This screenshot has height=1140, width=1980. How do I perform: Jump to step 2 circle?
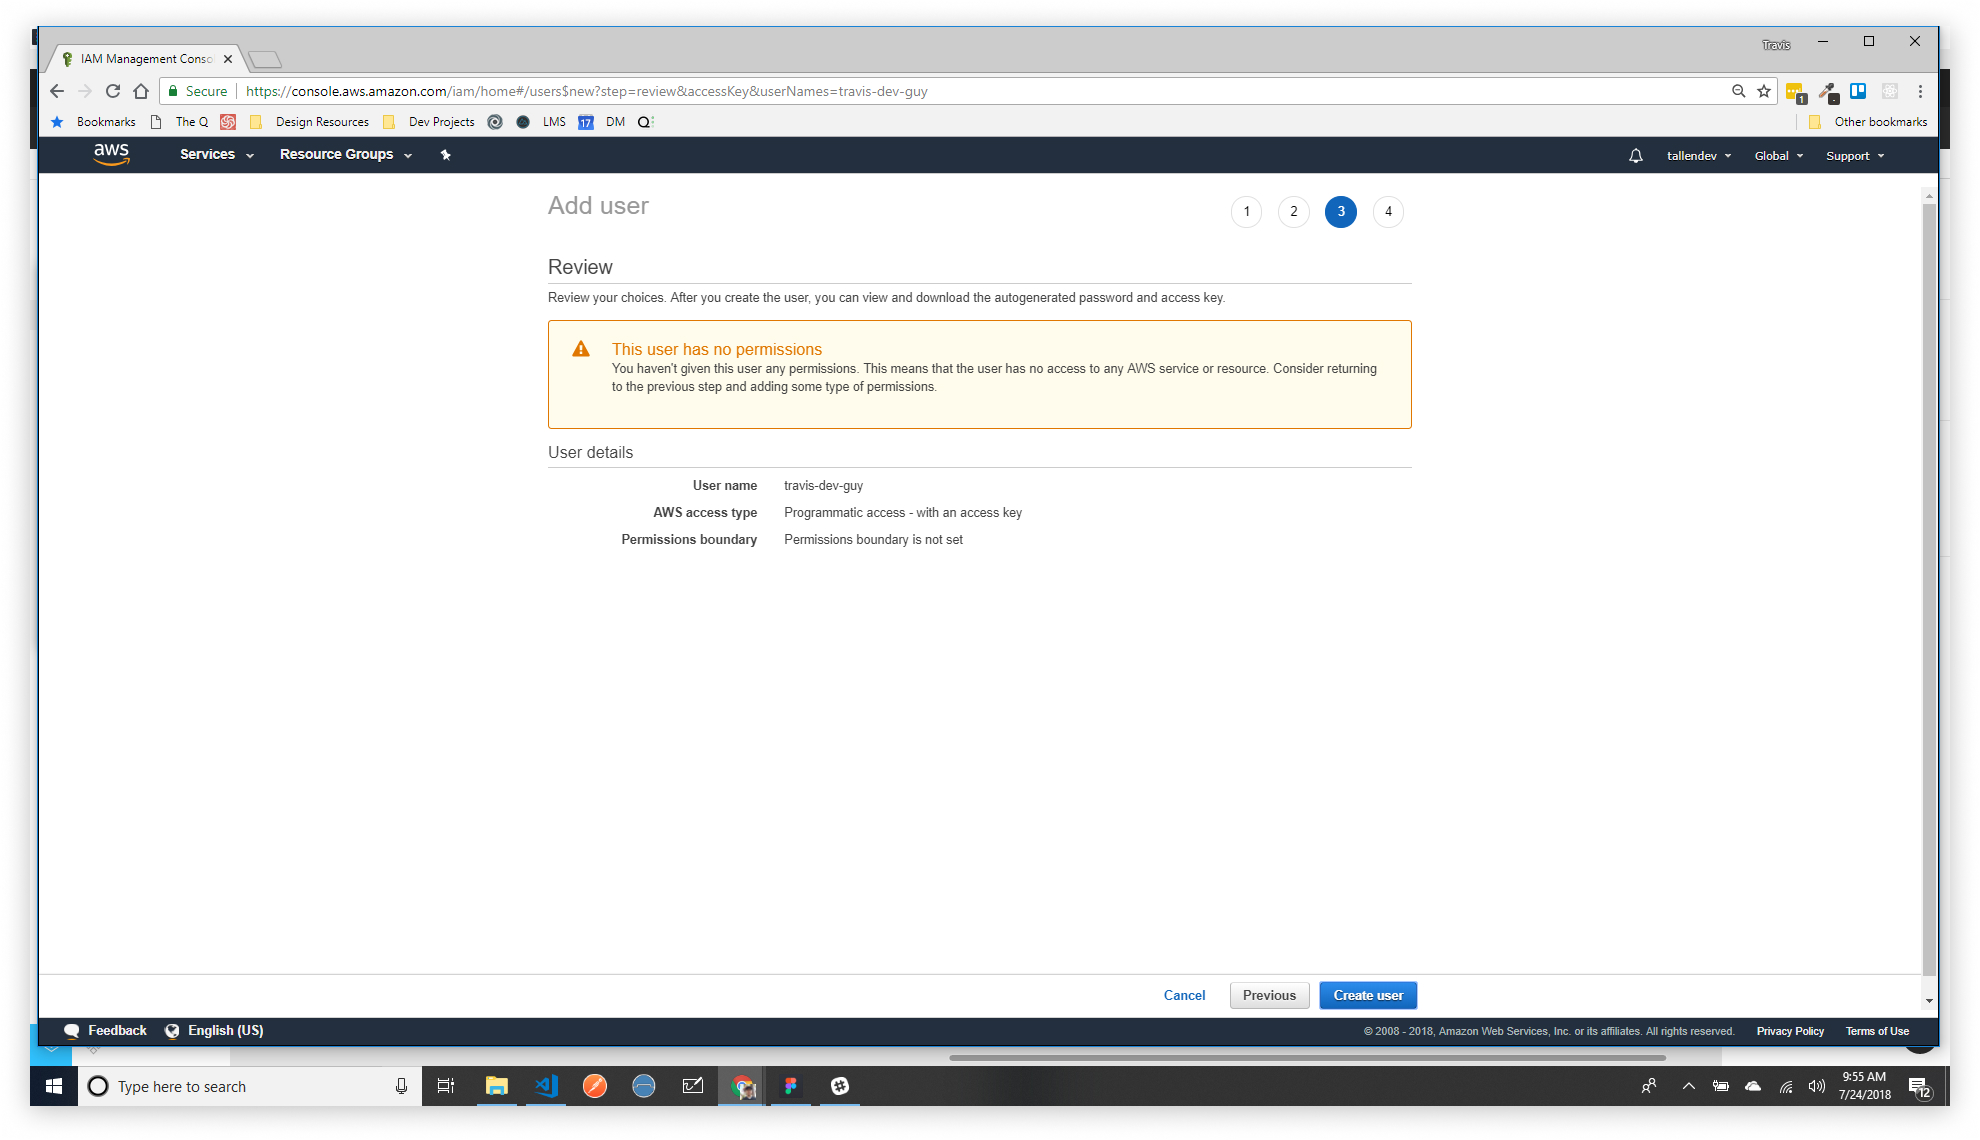click(x=1293, y=212)
